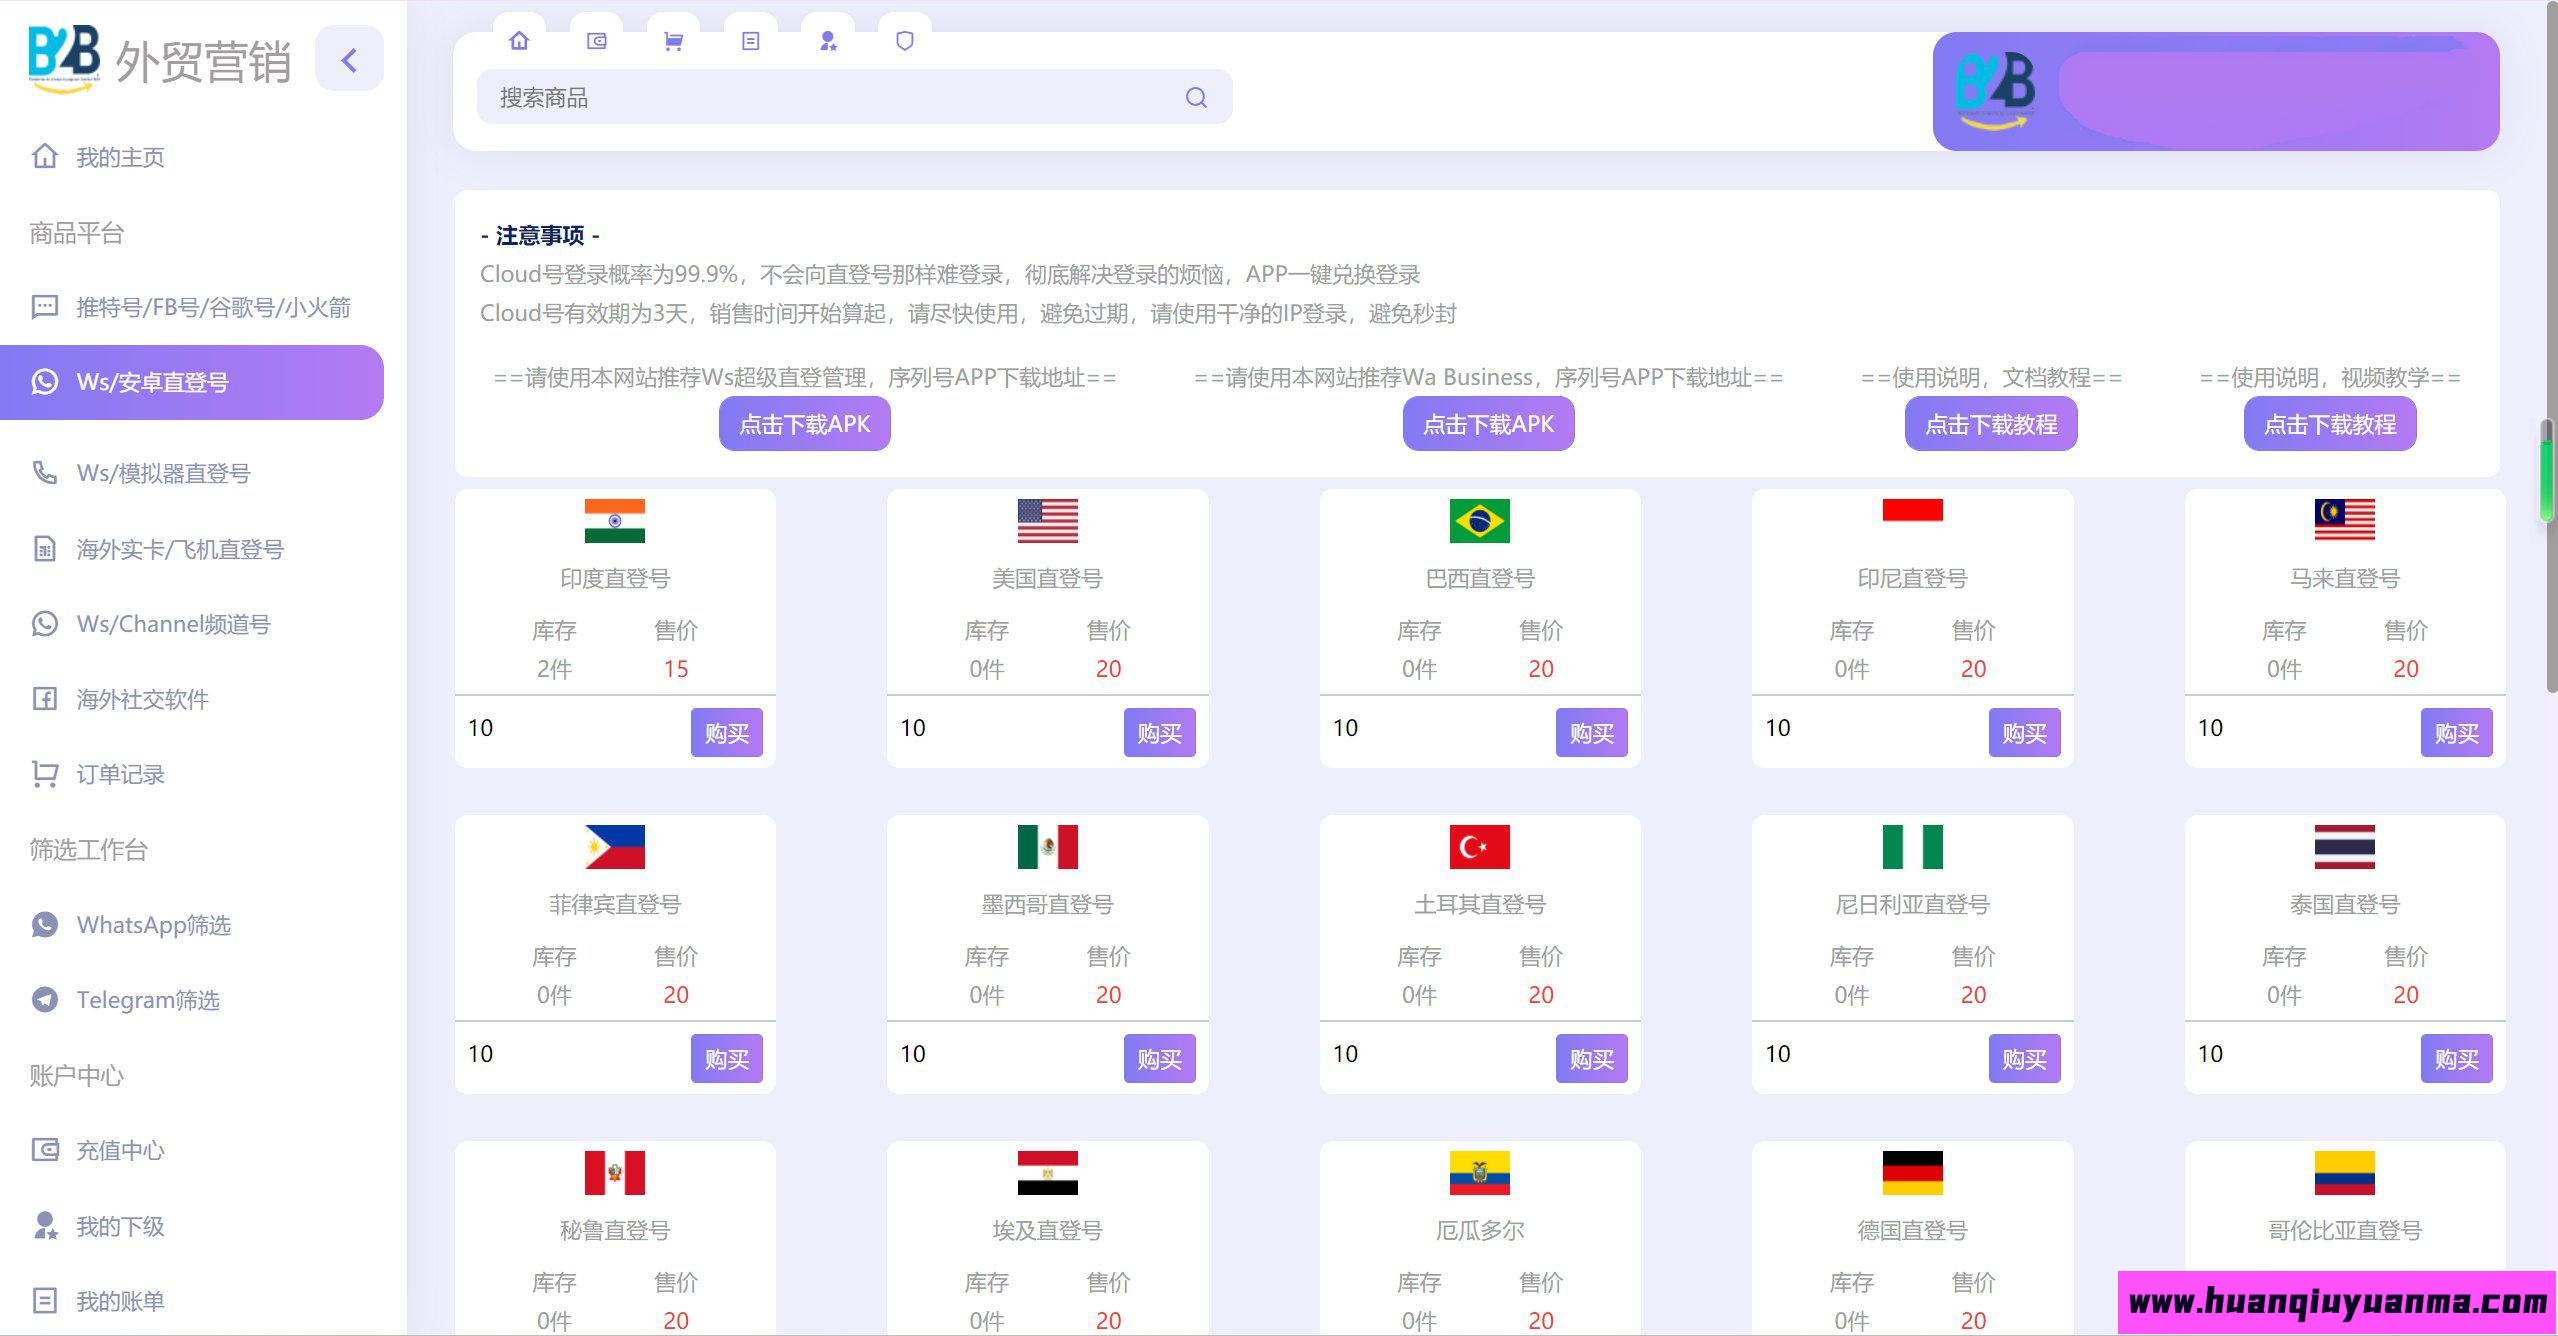This screenshot has height=1336, width=2558.
Task: Click the chat icon beside 推特号/FB号
Action: (45, 307)
